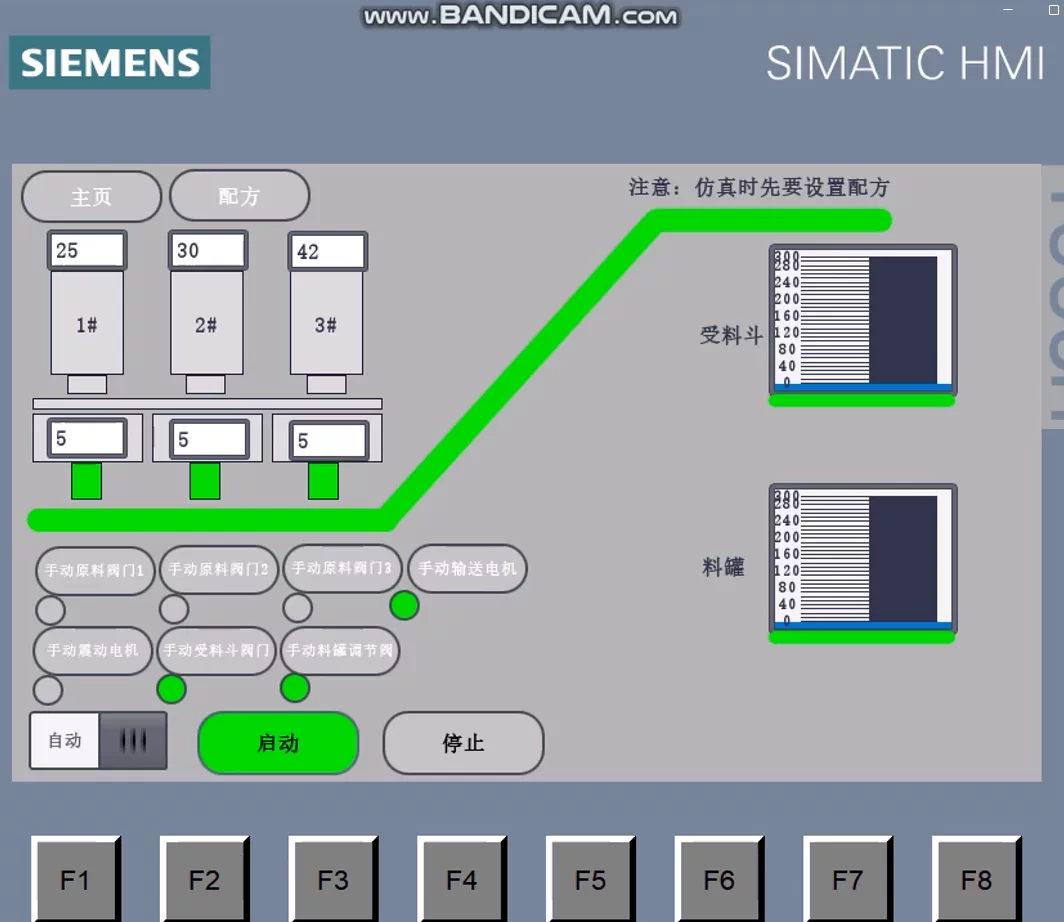Click the SIMATIC HMI title text

pyautogui.click(x=906, y=64)
